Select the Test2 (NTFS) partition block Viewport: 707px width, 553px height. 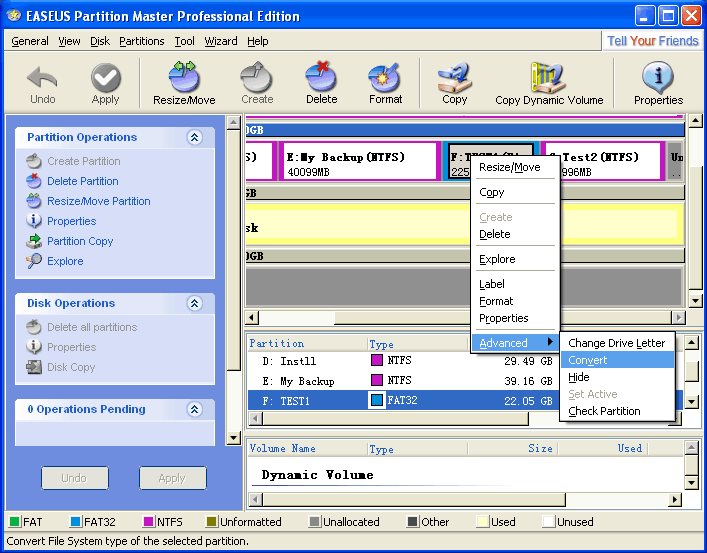coord(601,161)
